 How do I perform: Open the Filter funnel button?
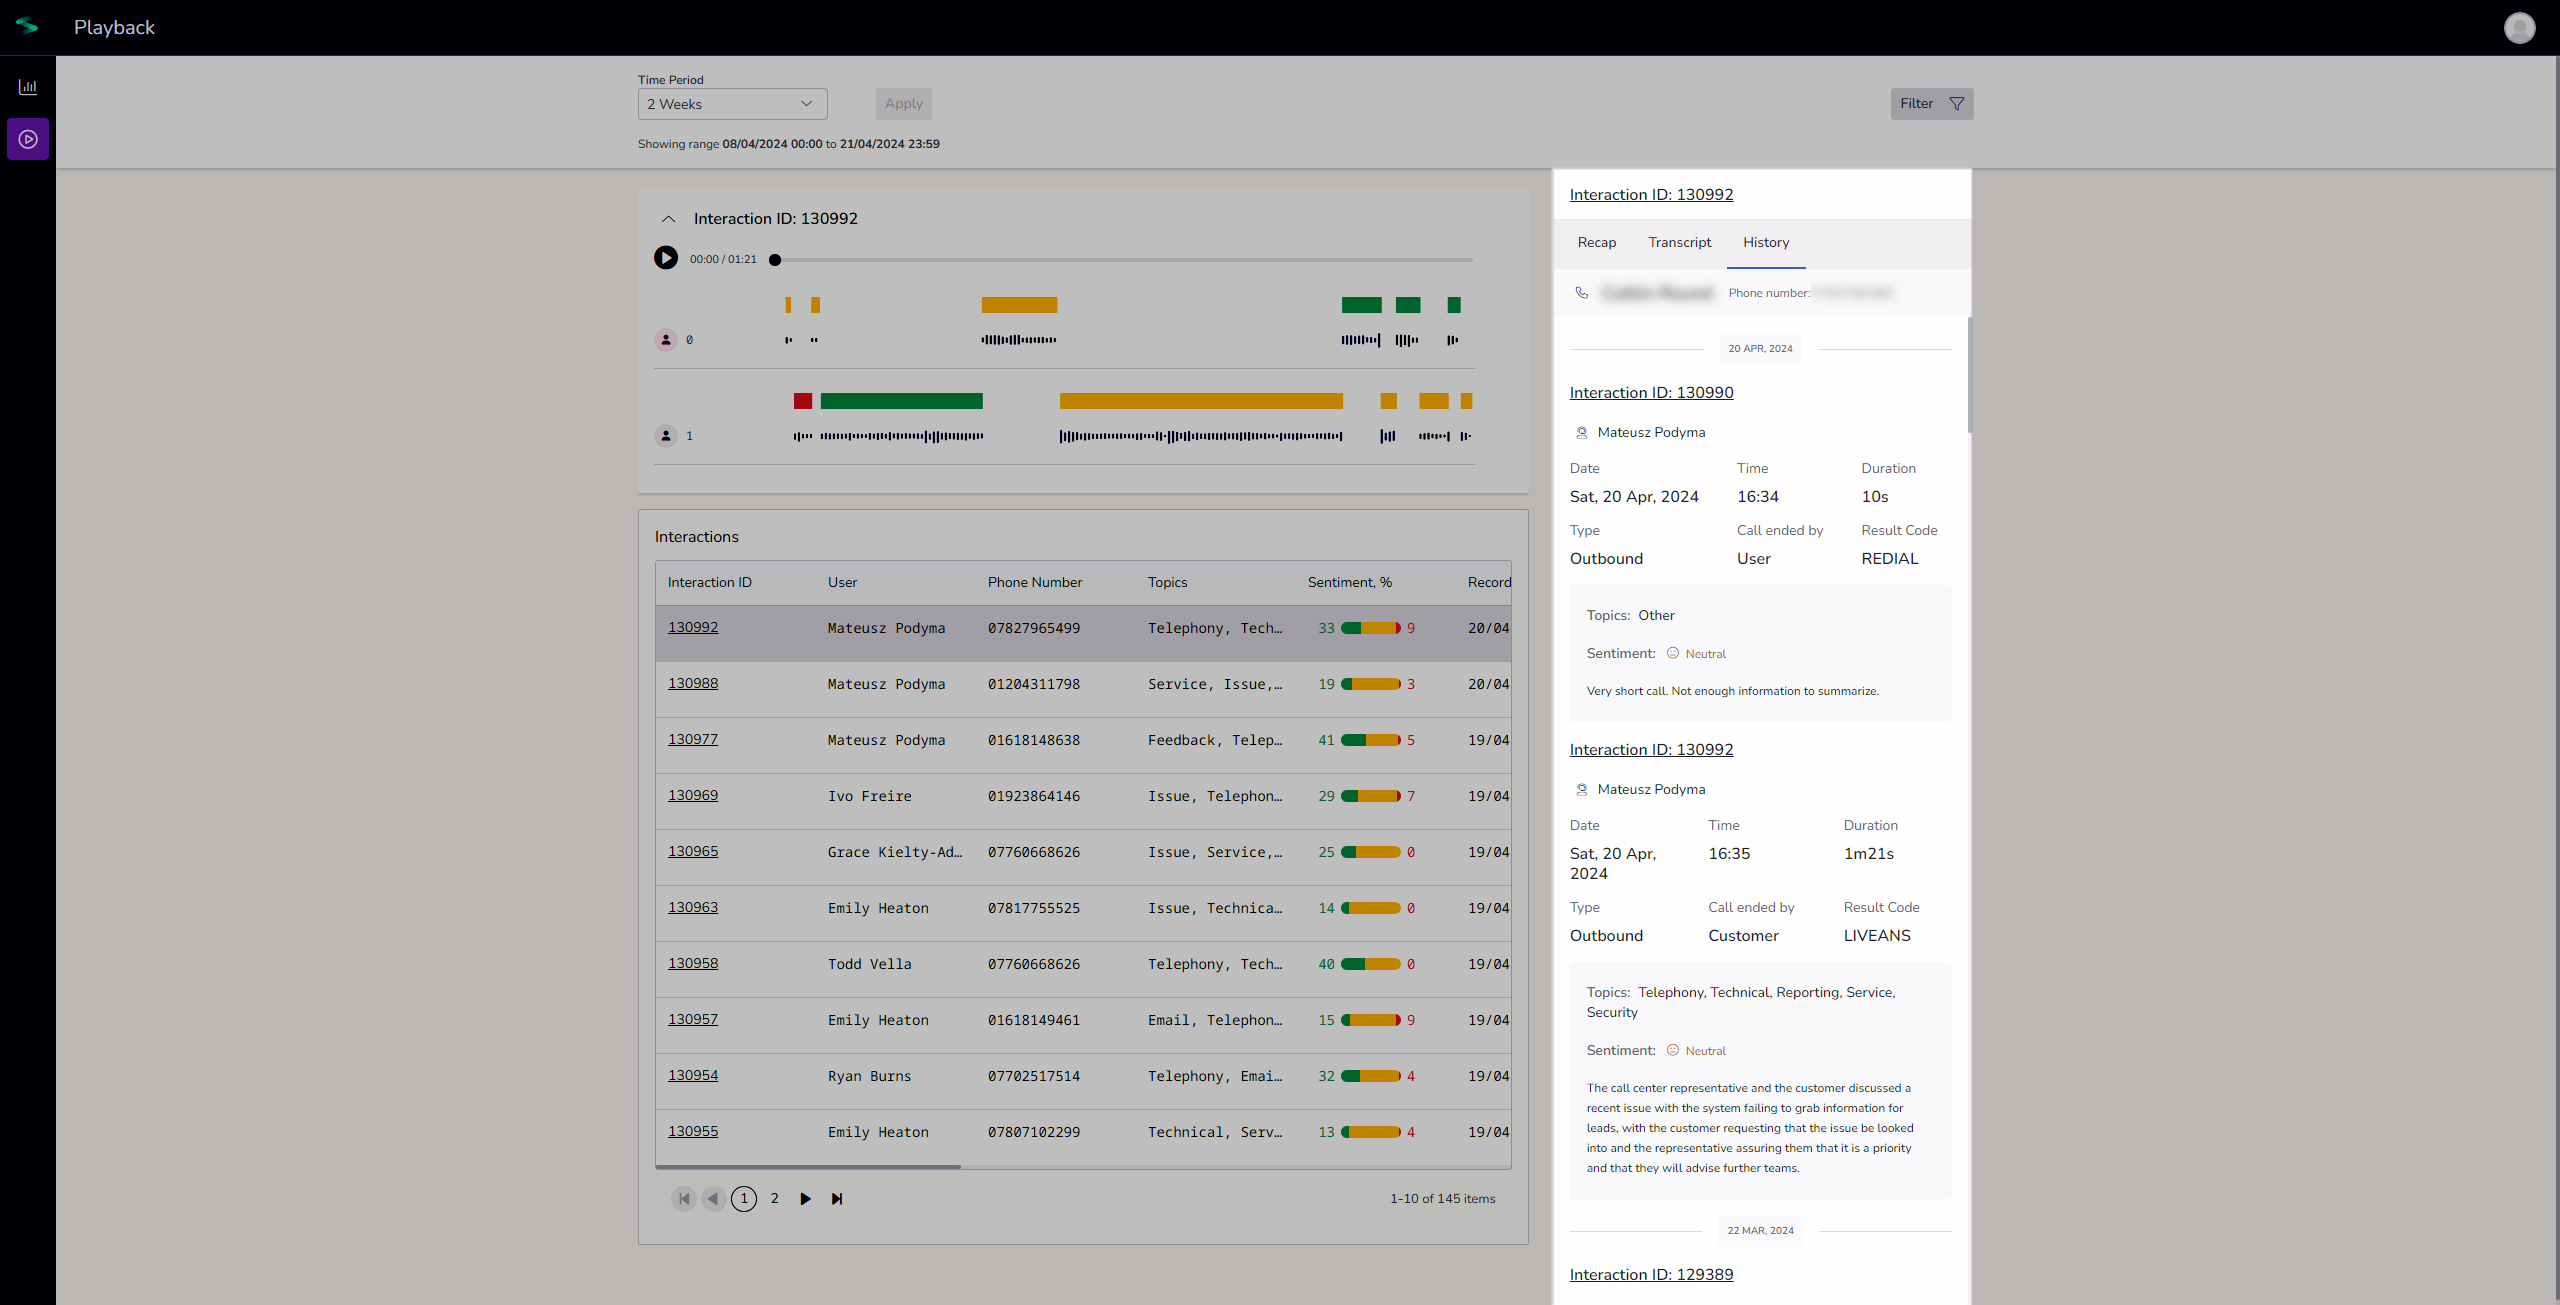pos(1931,104)
